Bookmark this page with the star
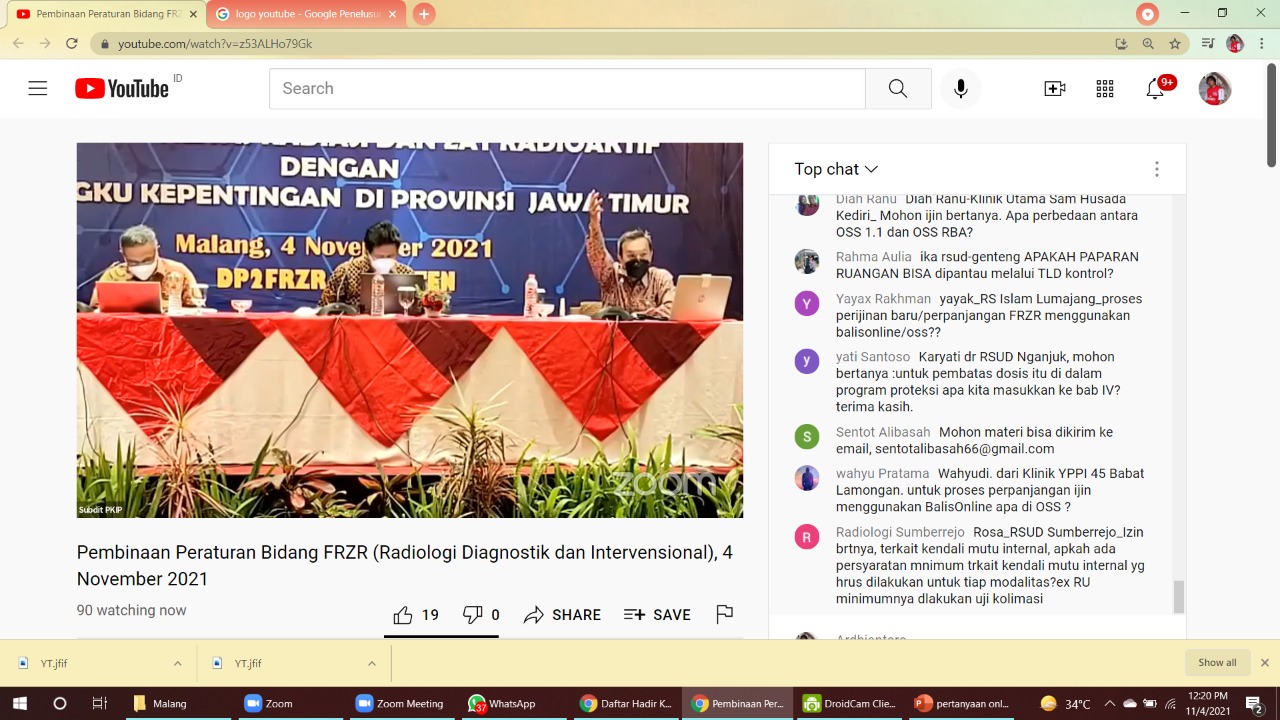 pyautogui.click(x=1175, y=44)
